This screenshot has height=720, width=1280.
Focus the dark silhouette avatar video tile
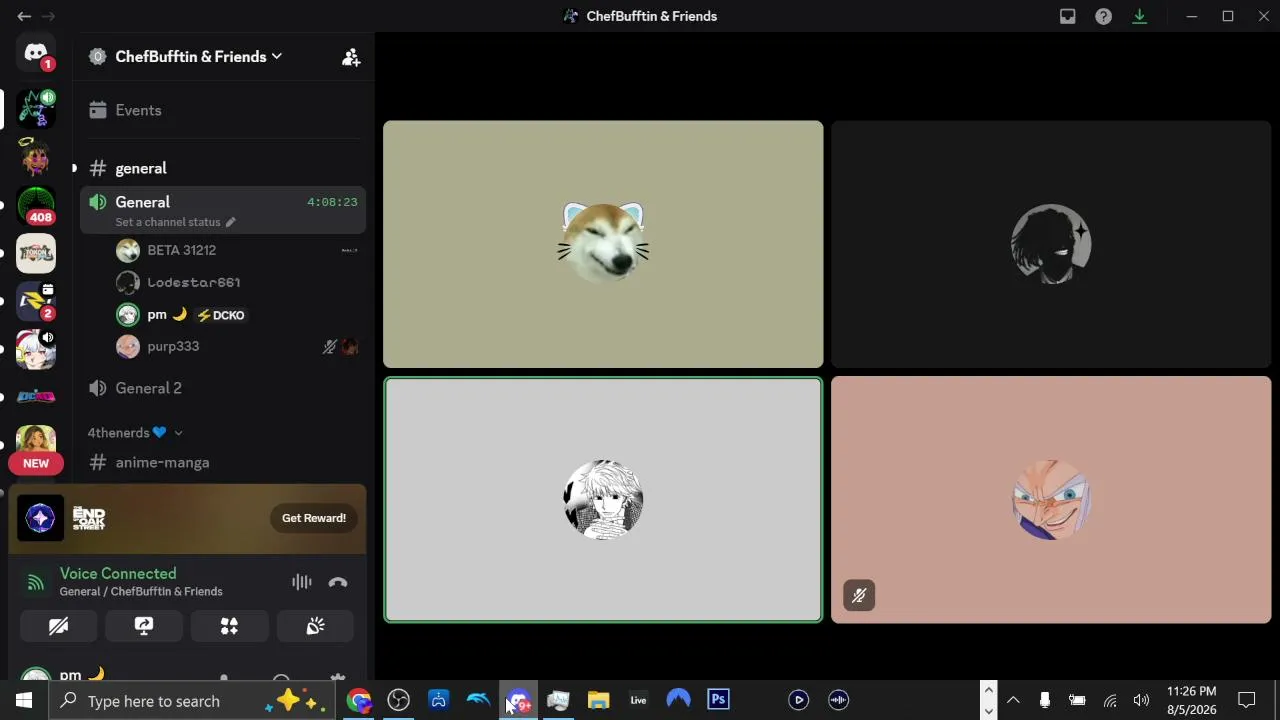tap(1051, 244)
